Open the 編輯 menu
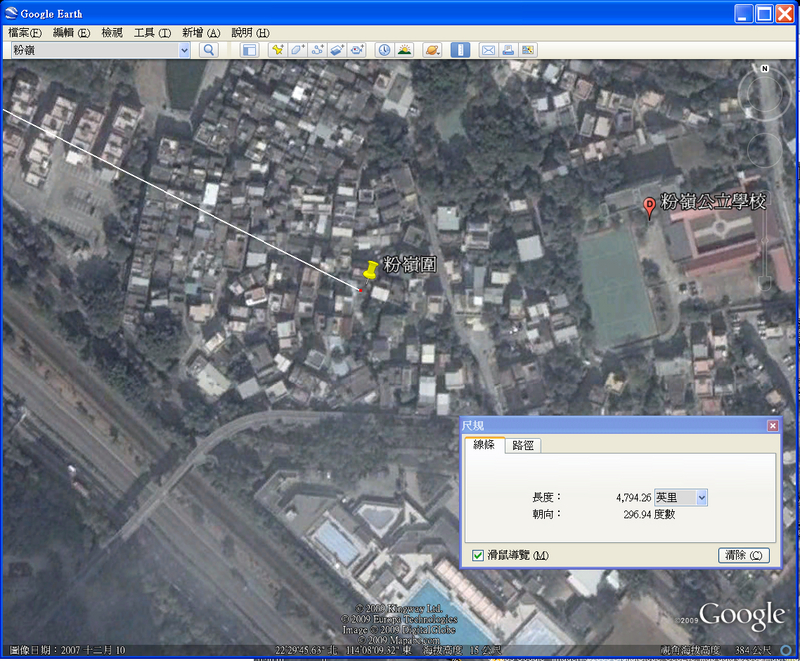This screenshot has height=661, width=800. 71,33
